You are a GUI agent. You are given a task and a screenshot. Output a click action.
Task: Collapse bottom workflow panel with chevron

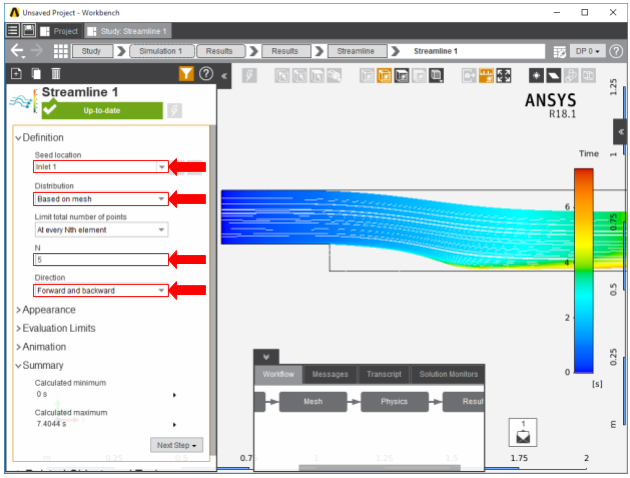click(x=266, y=357)
